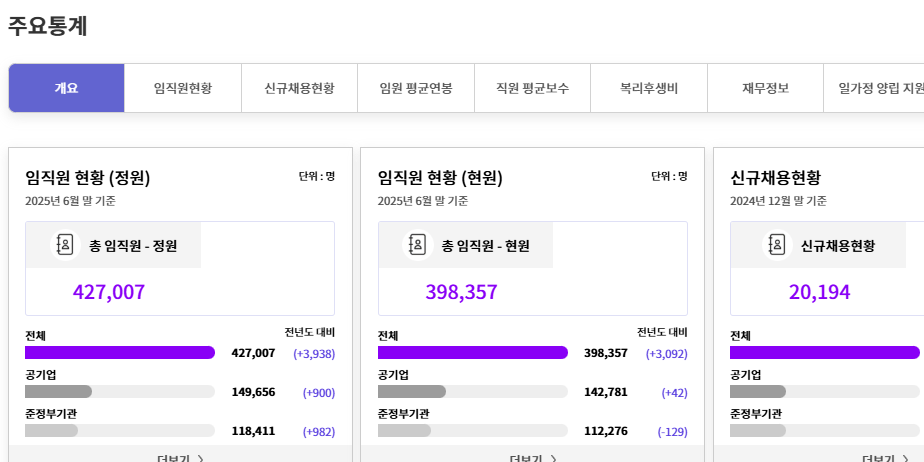Click the 142,781 공기업 value

click(606, 392)
